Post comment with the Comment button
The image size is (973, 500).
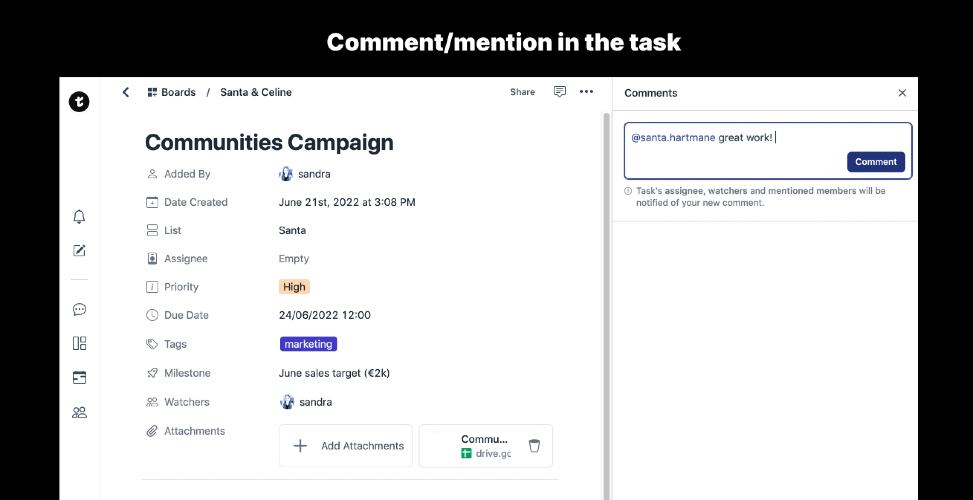point(875,162)
